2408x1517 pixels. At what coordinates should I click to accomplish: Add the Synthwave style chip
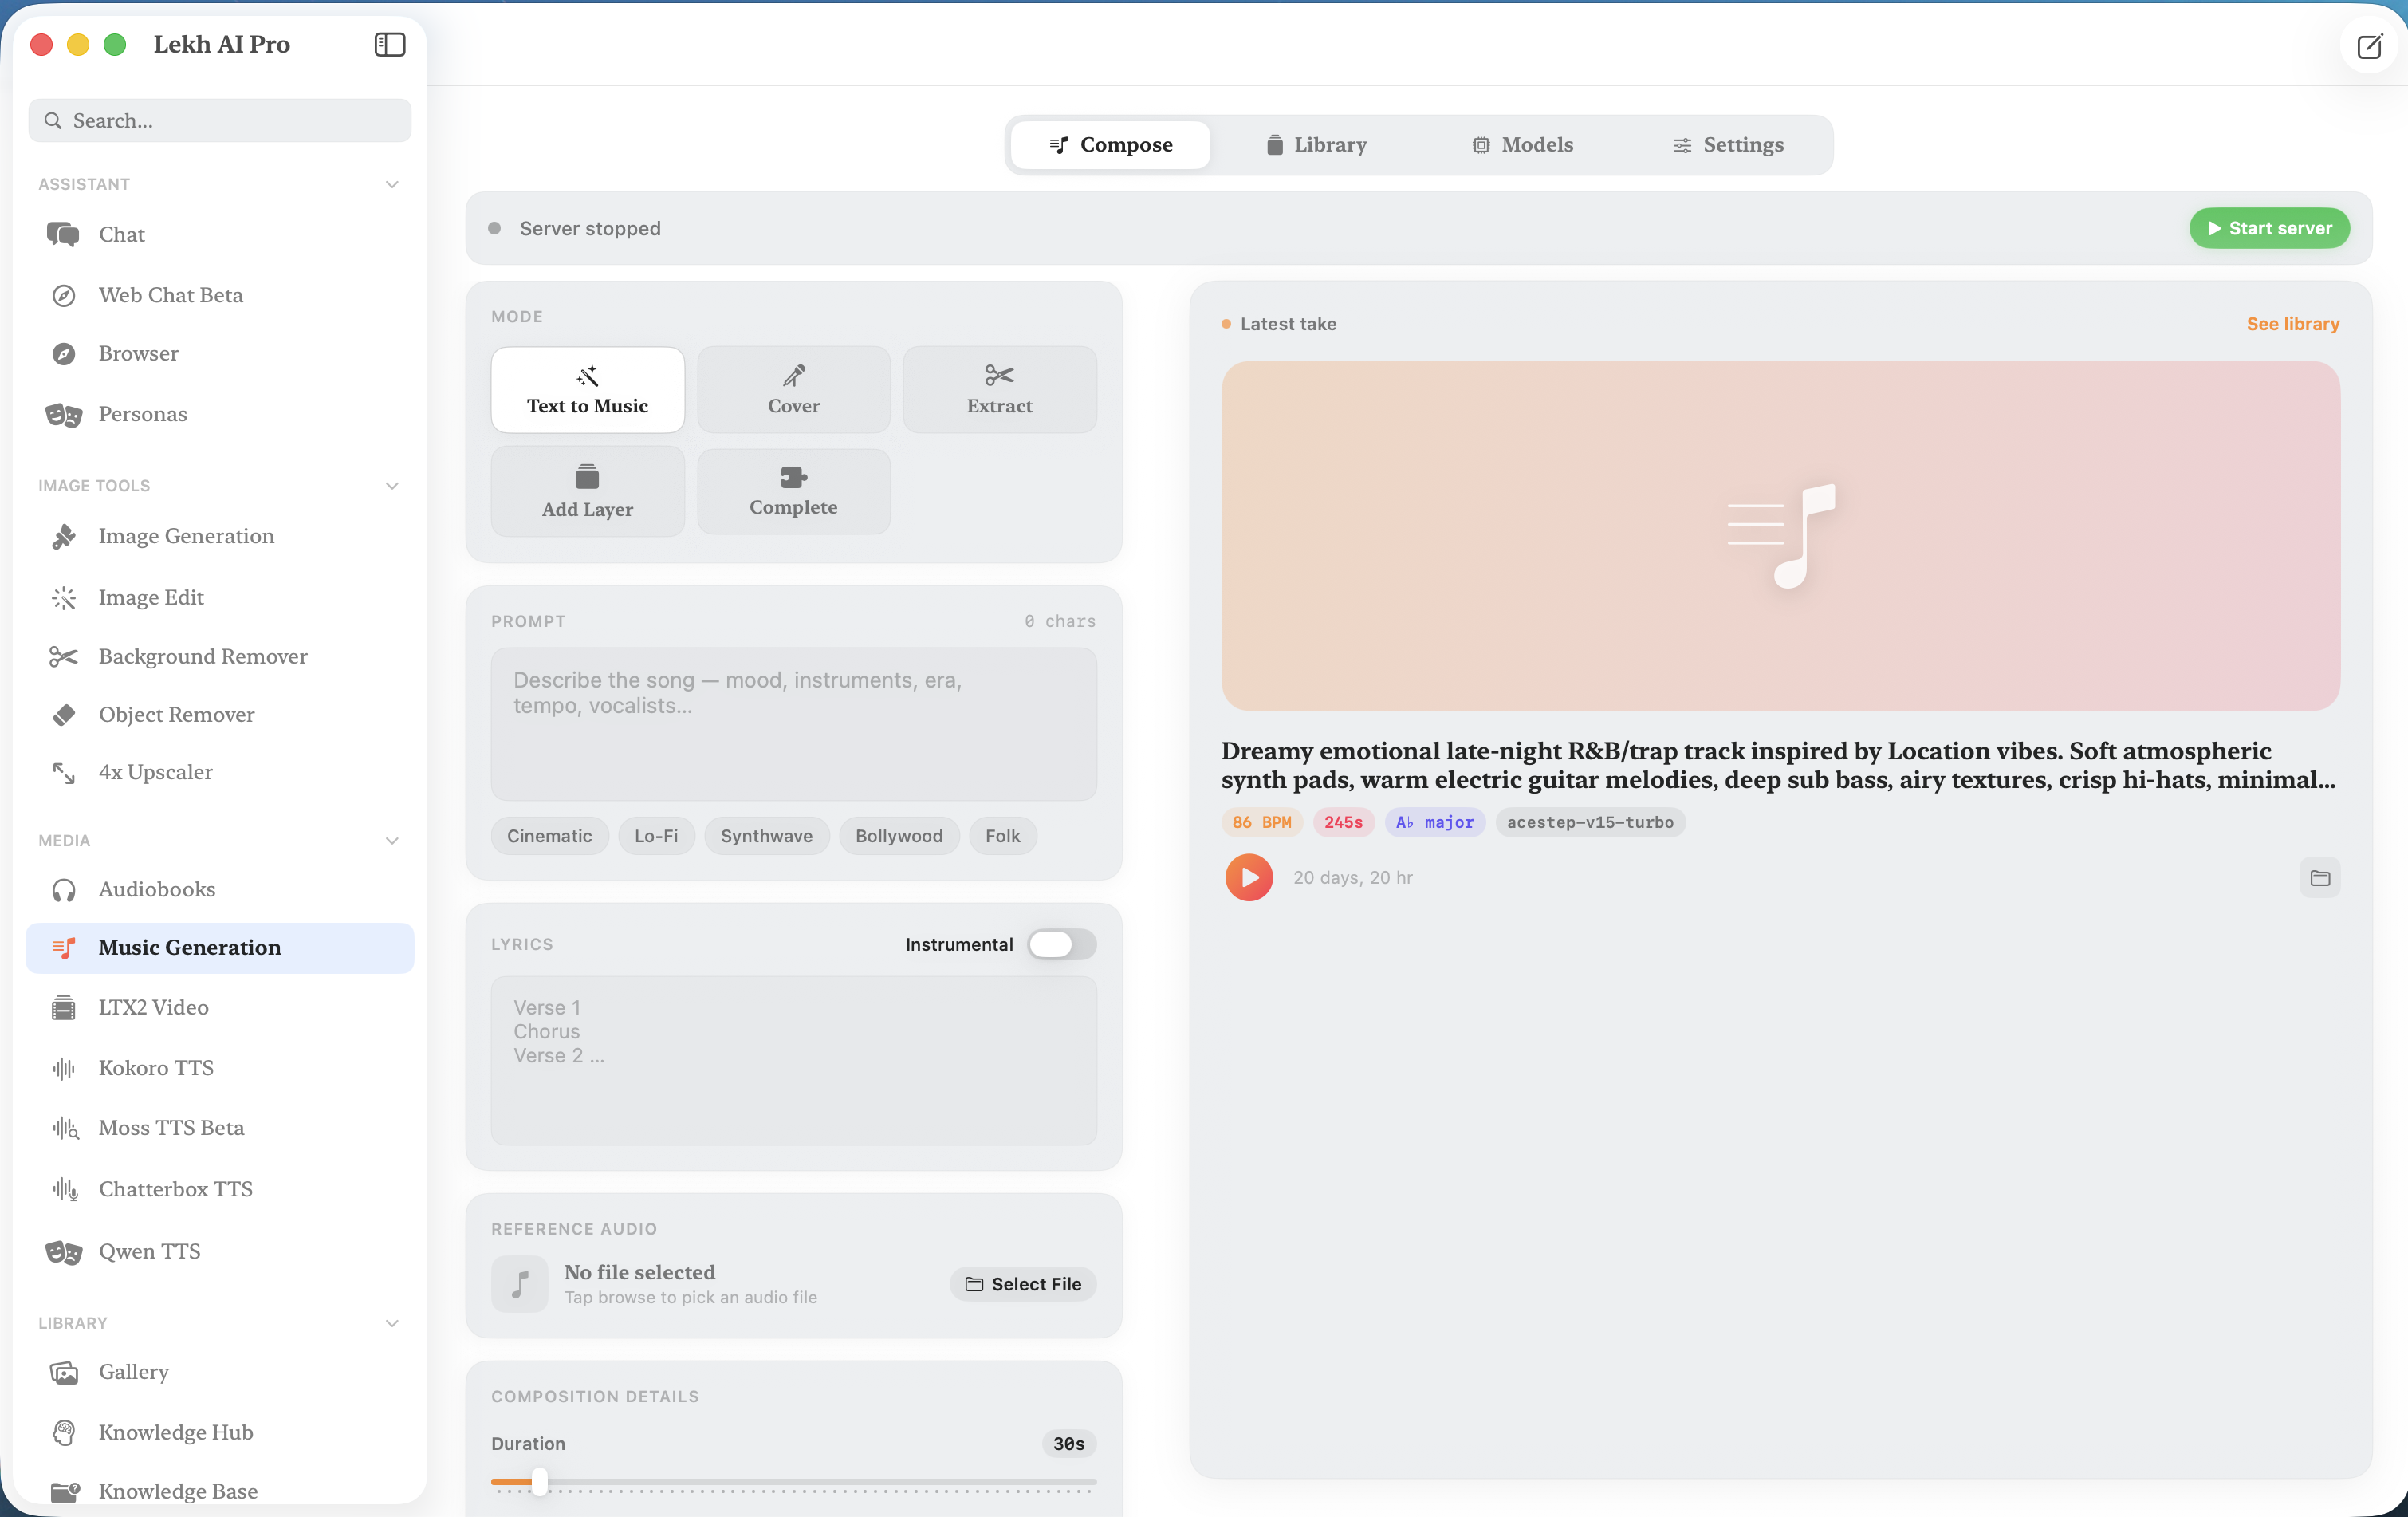tap(766, 836)
